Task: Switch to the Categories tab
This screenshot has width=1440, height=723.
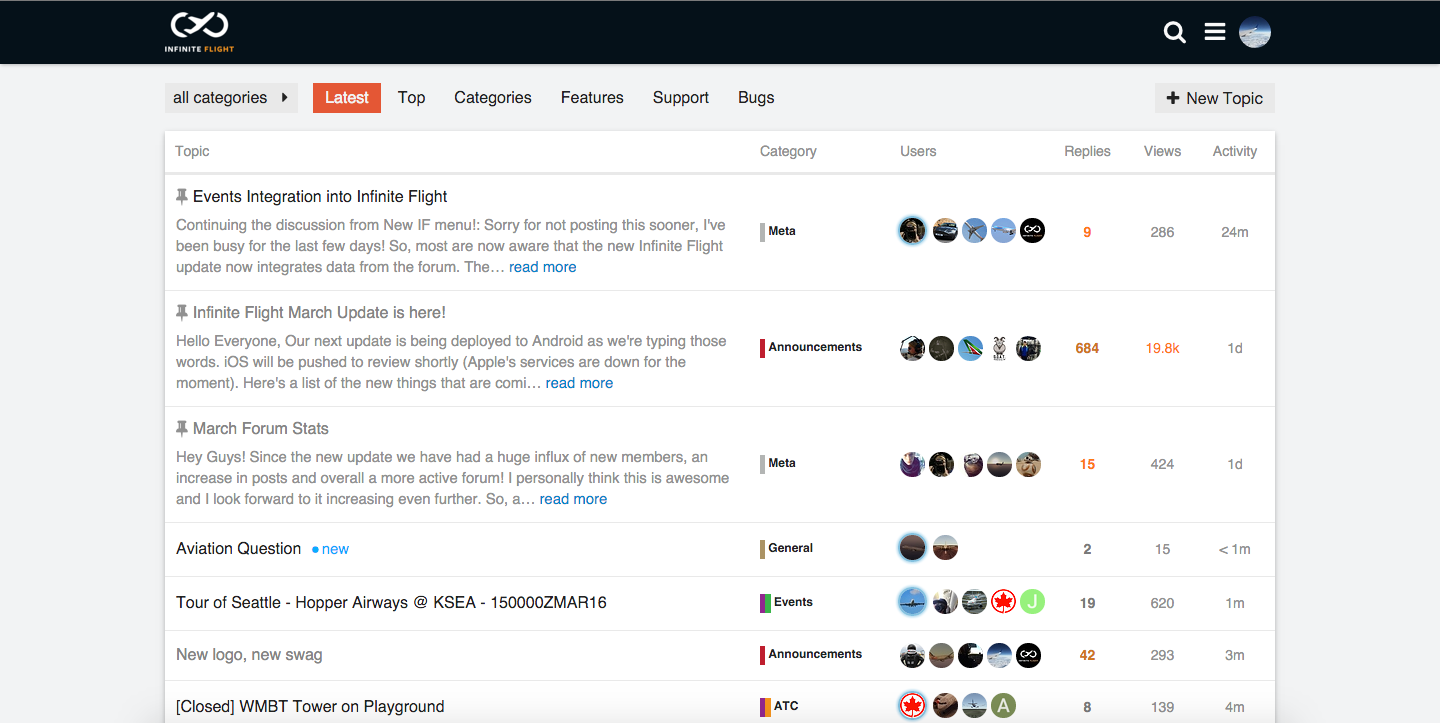Action: (x=493, y=98)
